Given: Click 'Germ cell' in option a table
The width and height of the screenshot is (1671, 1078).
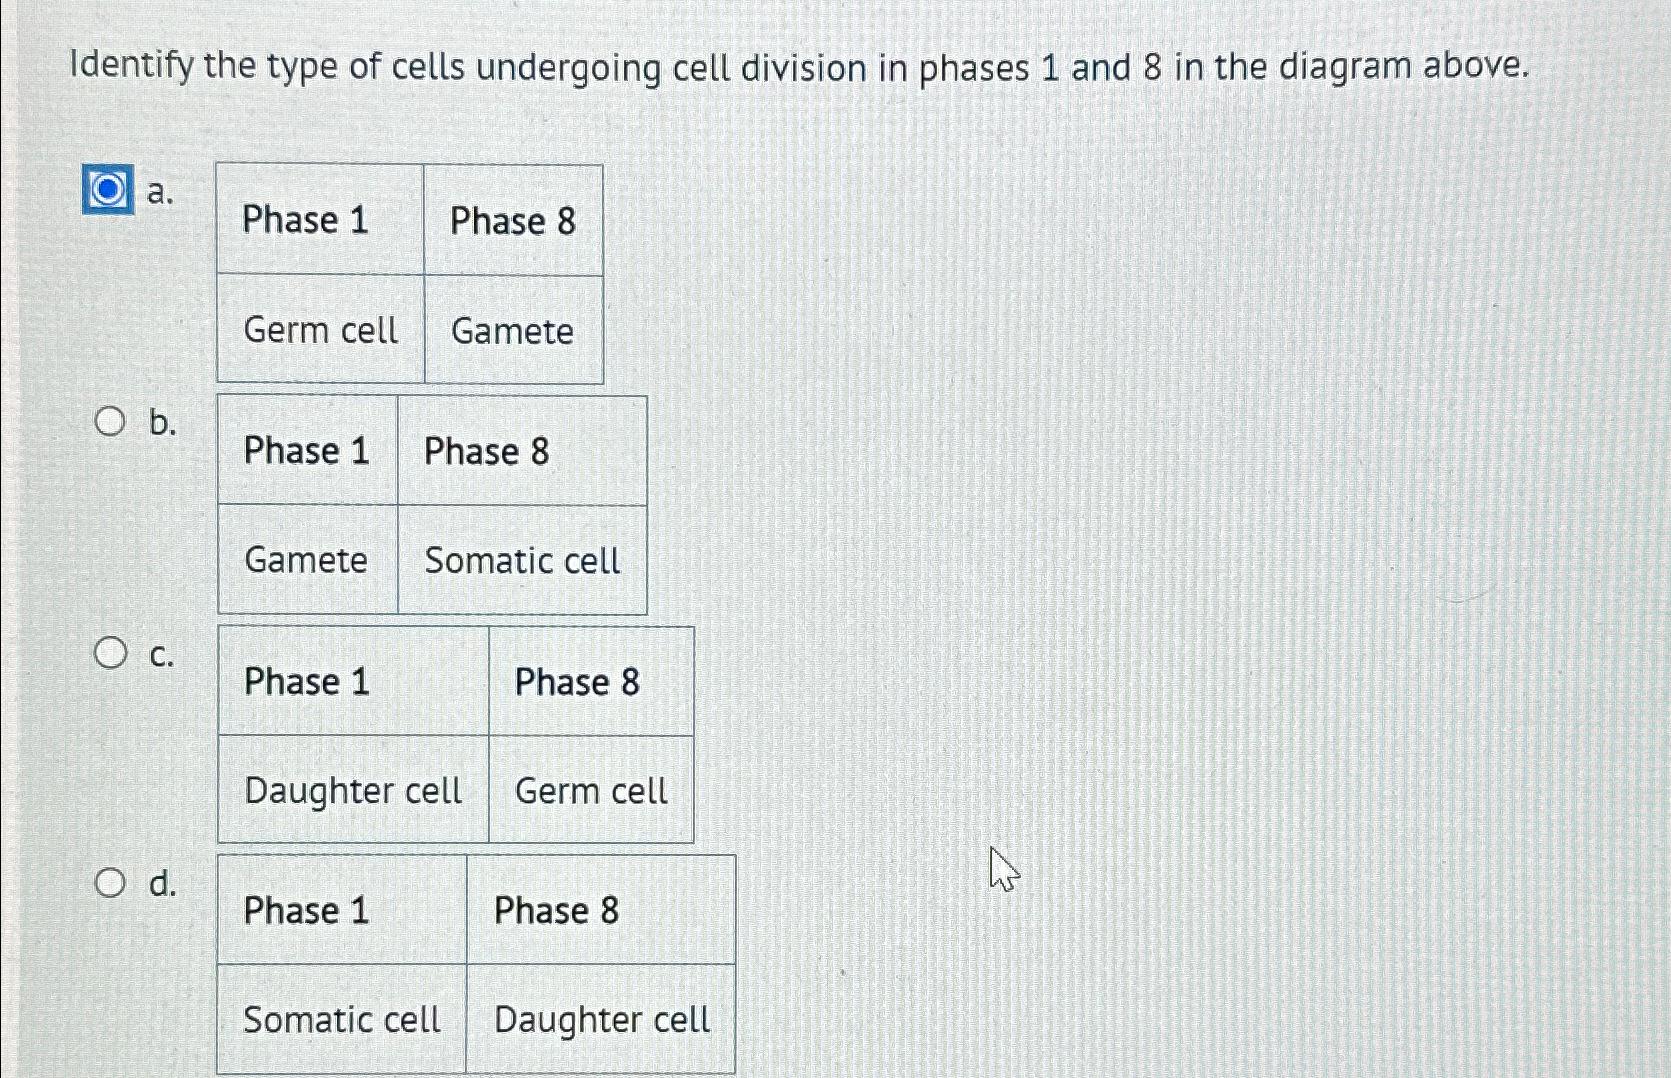Looking at the screenshot, I should point(322,331).
